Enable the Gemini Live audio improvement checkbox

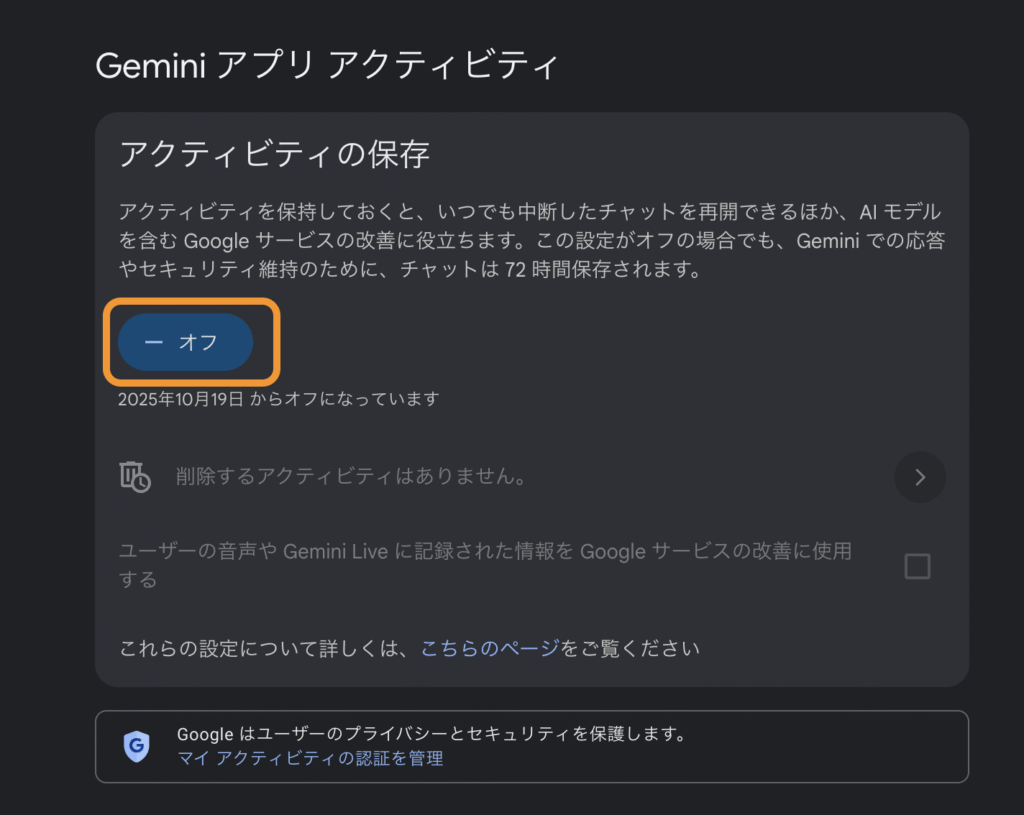click(x=916, y=567)
